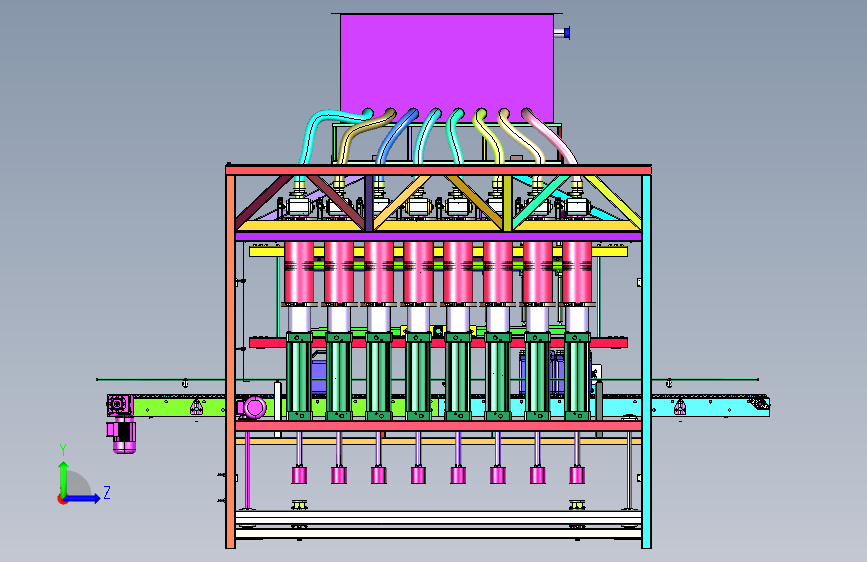The height and width of the screenshot is (562, 867).
Task: Select the green conveyor section on the left
Action: pos(179,407)
